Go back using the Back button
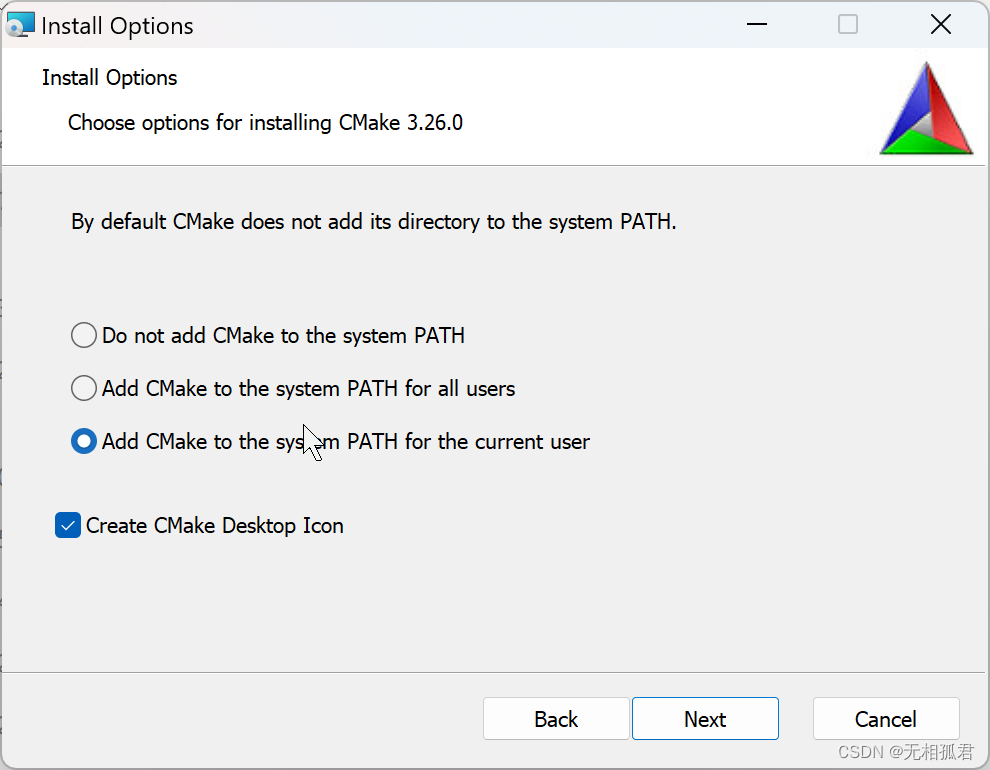990x770 pixels. point(556,719)
